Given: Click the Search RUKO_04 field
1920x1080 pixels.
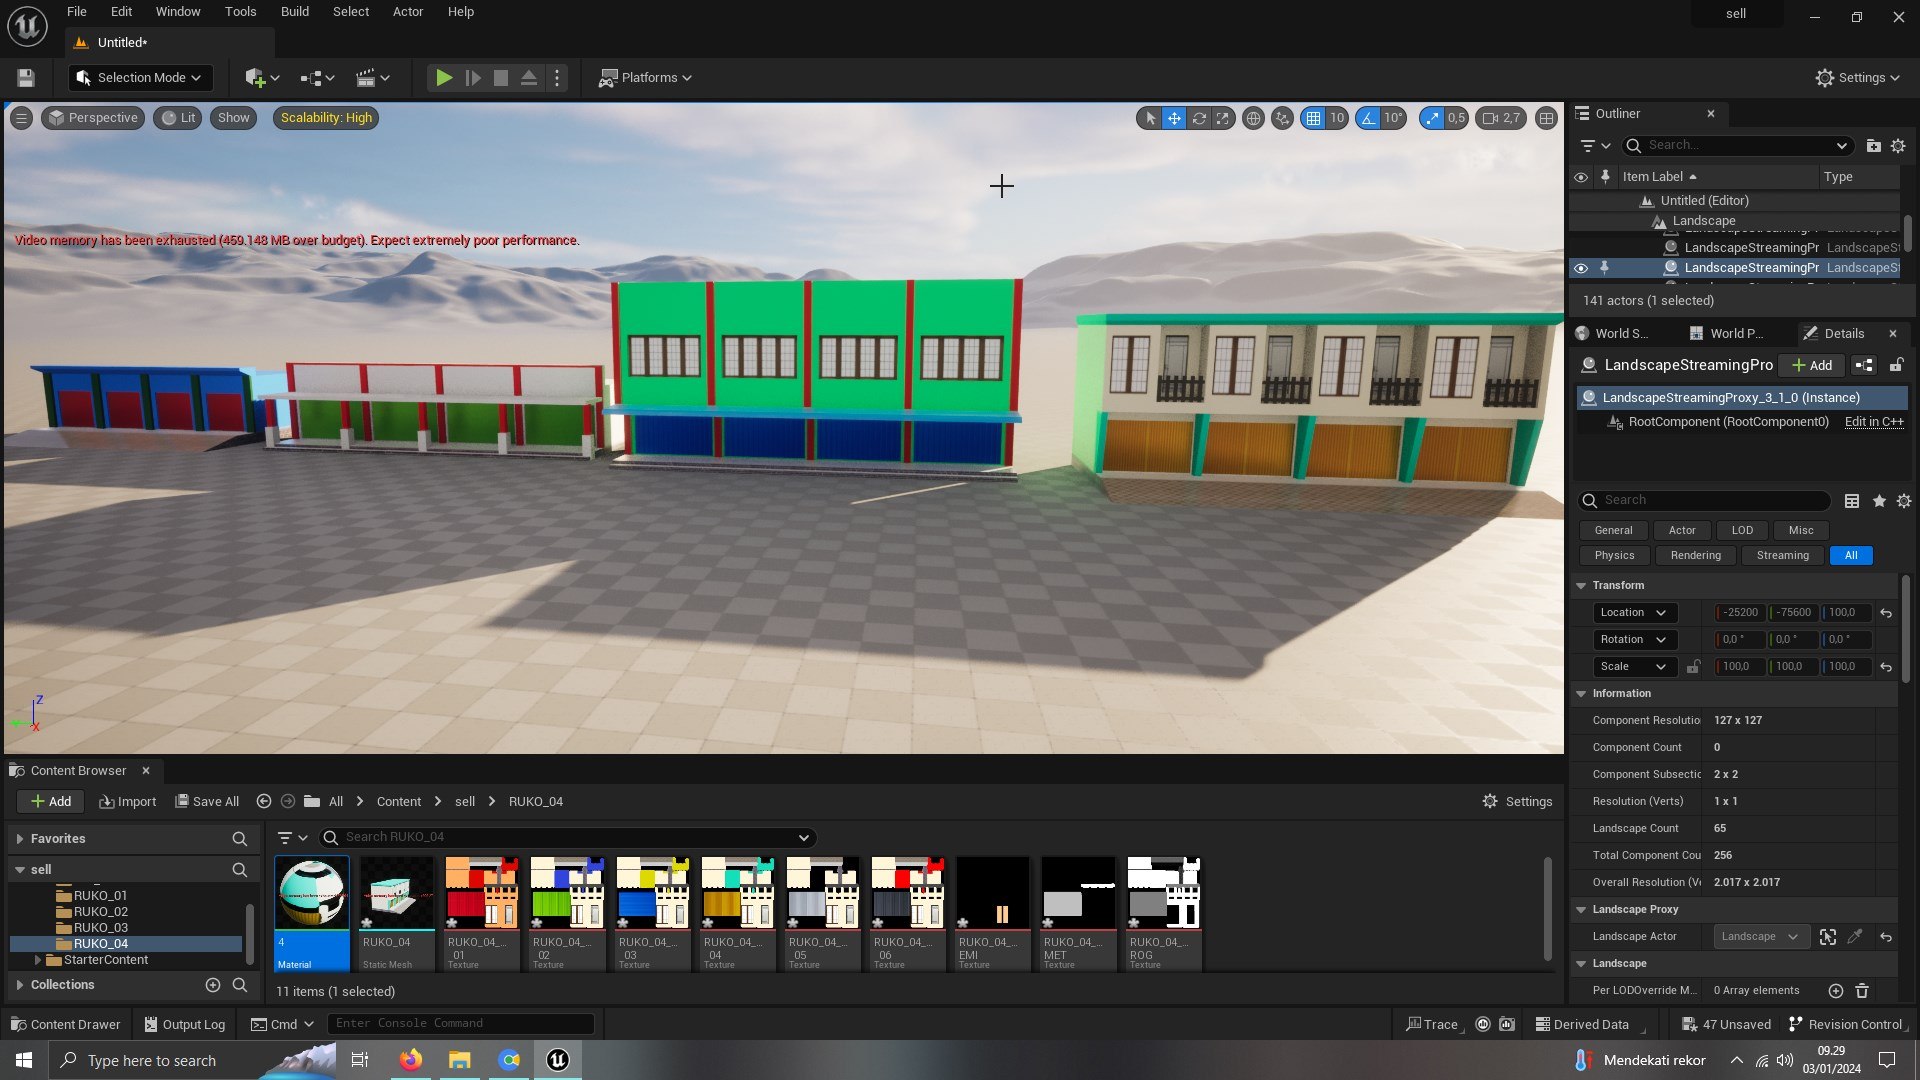Looking at the screenshot, I should pyautogui.click(x=568, y=838).
